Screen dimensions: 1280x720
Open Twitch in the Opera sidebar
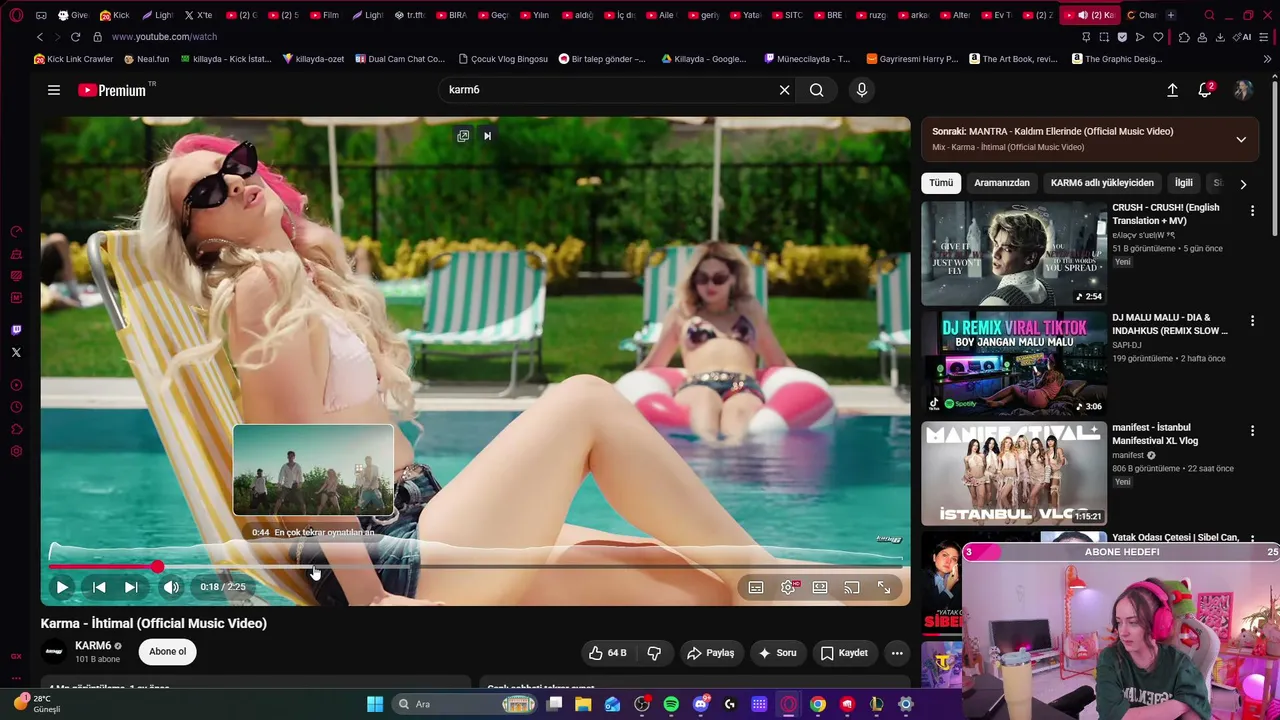pyautogui.click(x=16, y=330)
